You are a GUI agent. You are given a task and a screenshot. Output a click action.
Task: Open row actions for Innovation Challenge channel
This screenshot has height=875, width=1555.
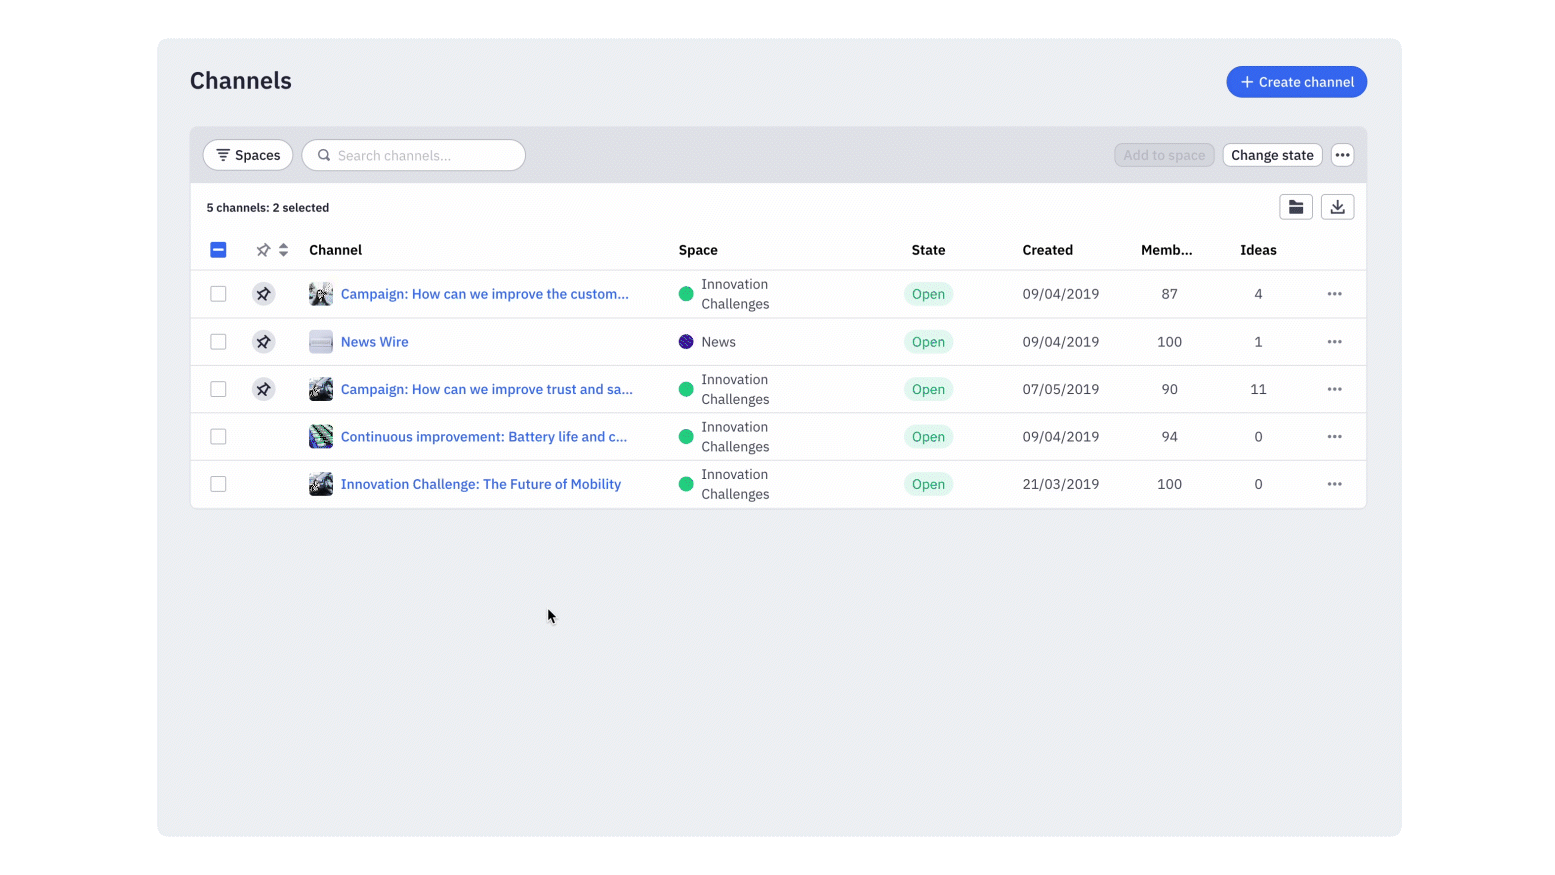click(x=1334, y=484)
